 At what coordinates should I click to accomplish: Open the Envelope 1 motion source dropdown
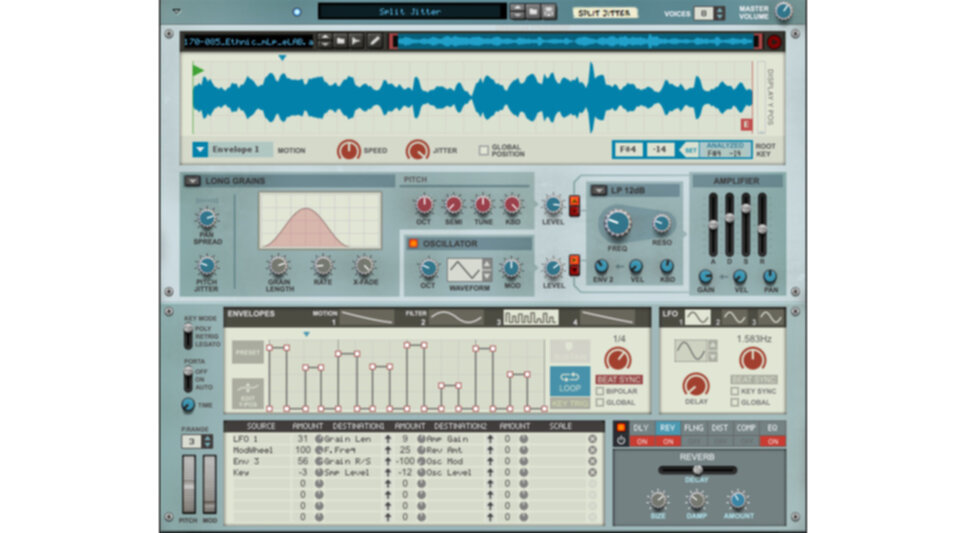point(201,150)
